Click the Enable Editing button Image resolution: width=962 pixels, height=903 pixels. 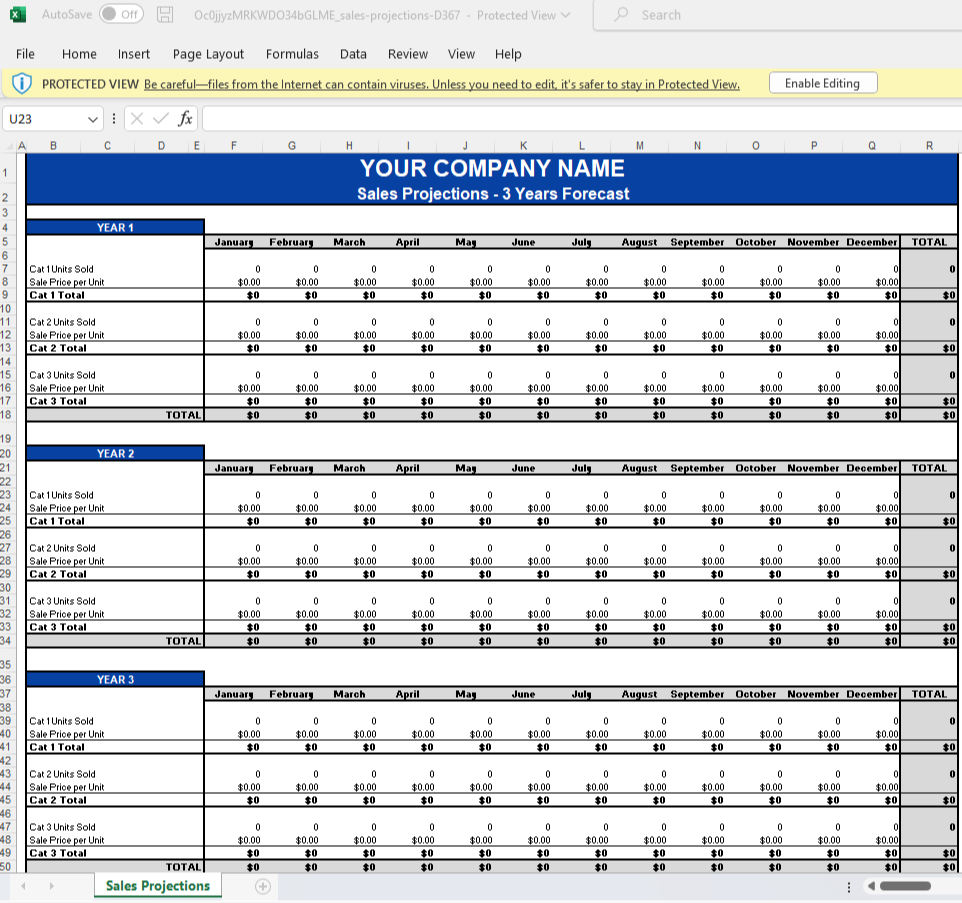coord(823,83)
